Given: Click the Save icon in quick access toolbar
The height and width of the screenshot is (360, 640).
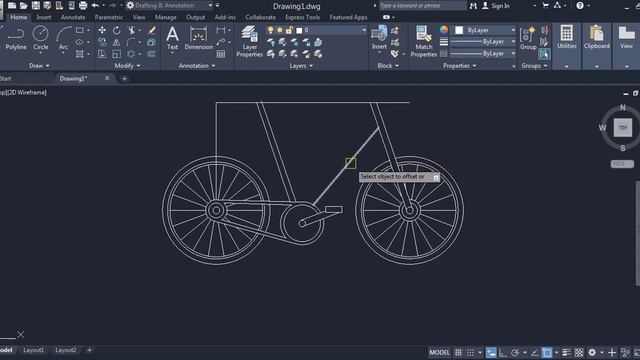Looking at the screenshot, I should pyautogui.click(x=36, y=6).
